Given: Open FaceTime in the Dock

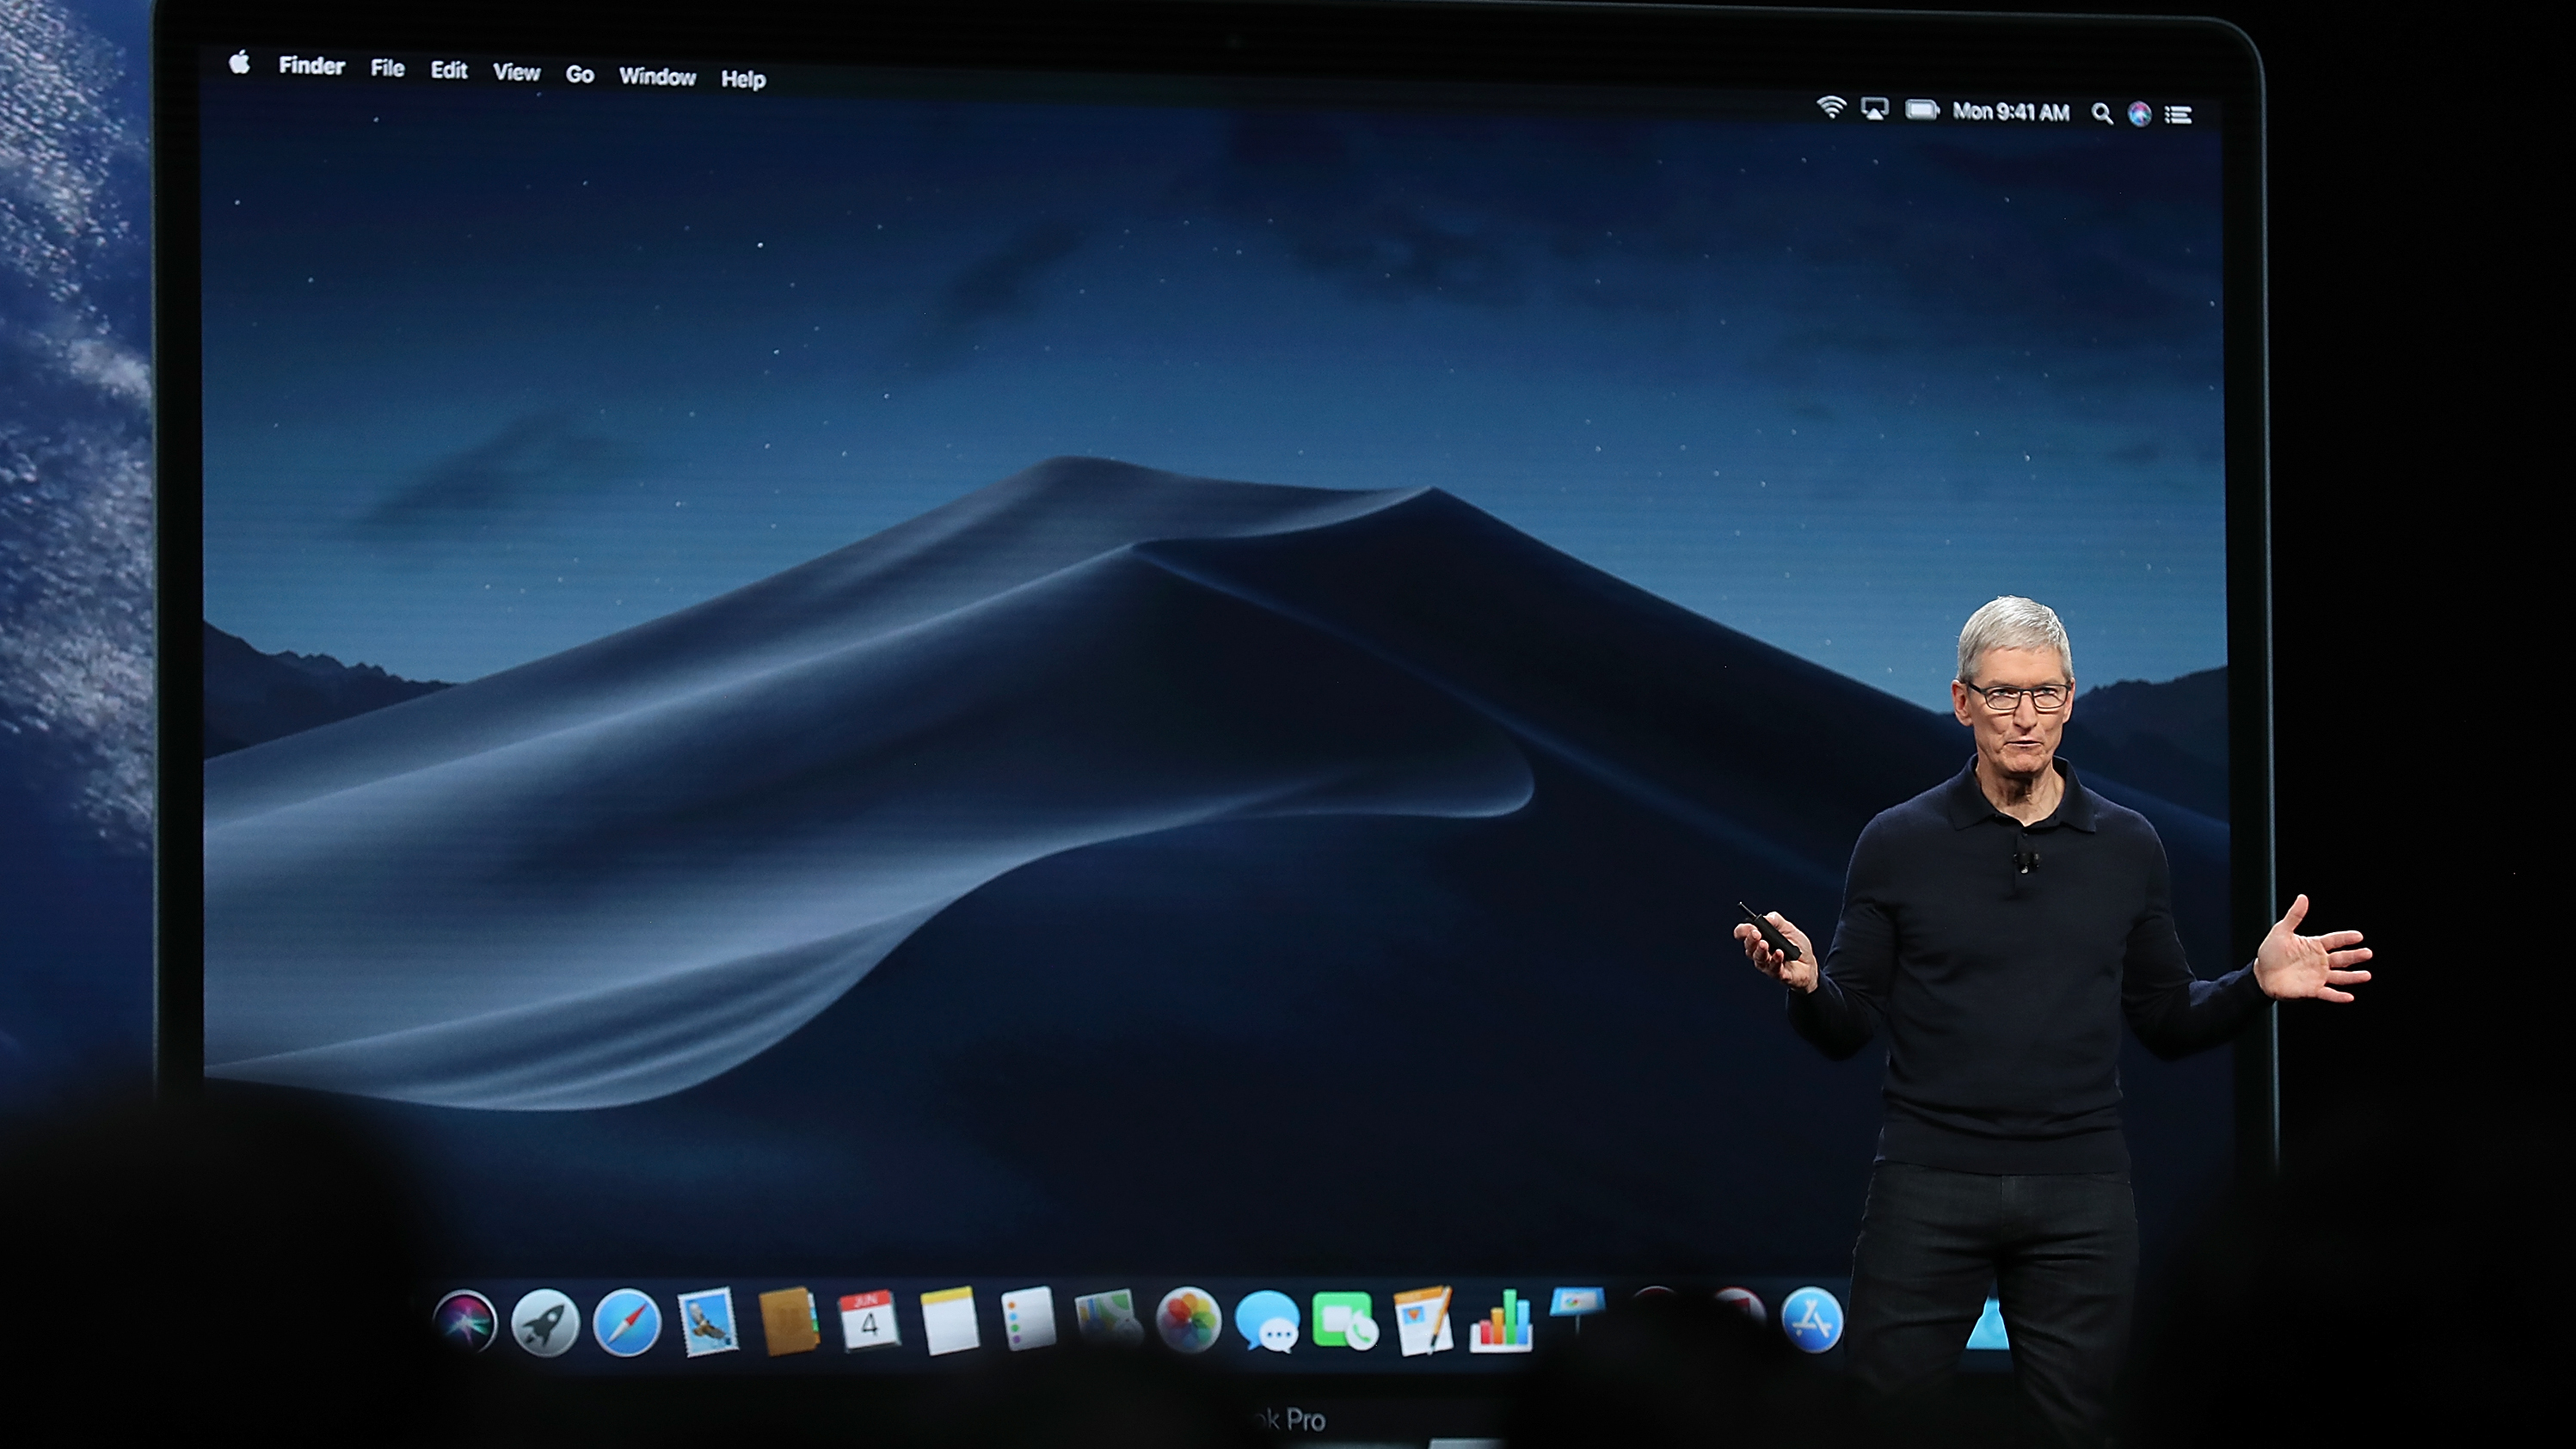Looking at the screenshot, I should pos(1345,1321).
